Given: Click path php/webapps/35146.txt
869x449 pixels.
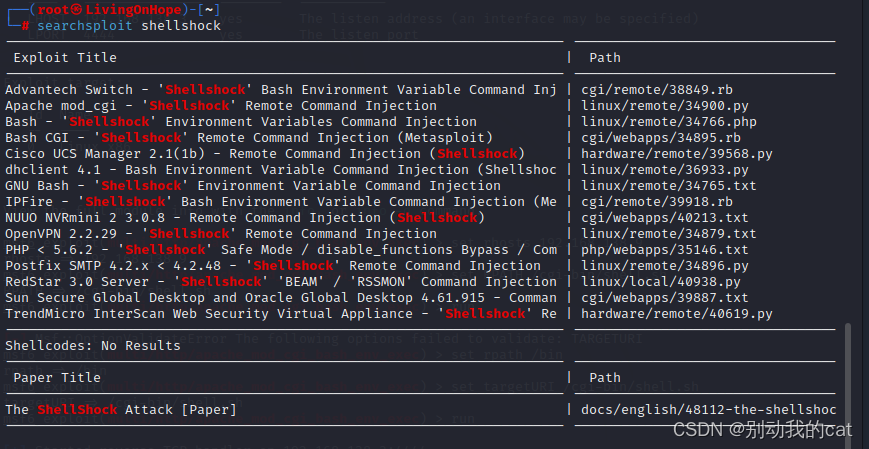Looking at the screenshot, I should (664, 250).
